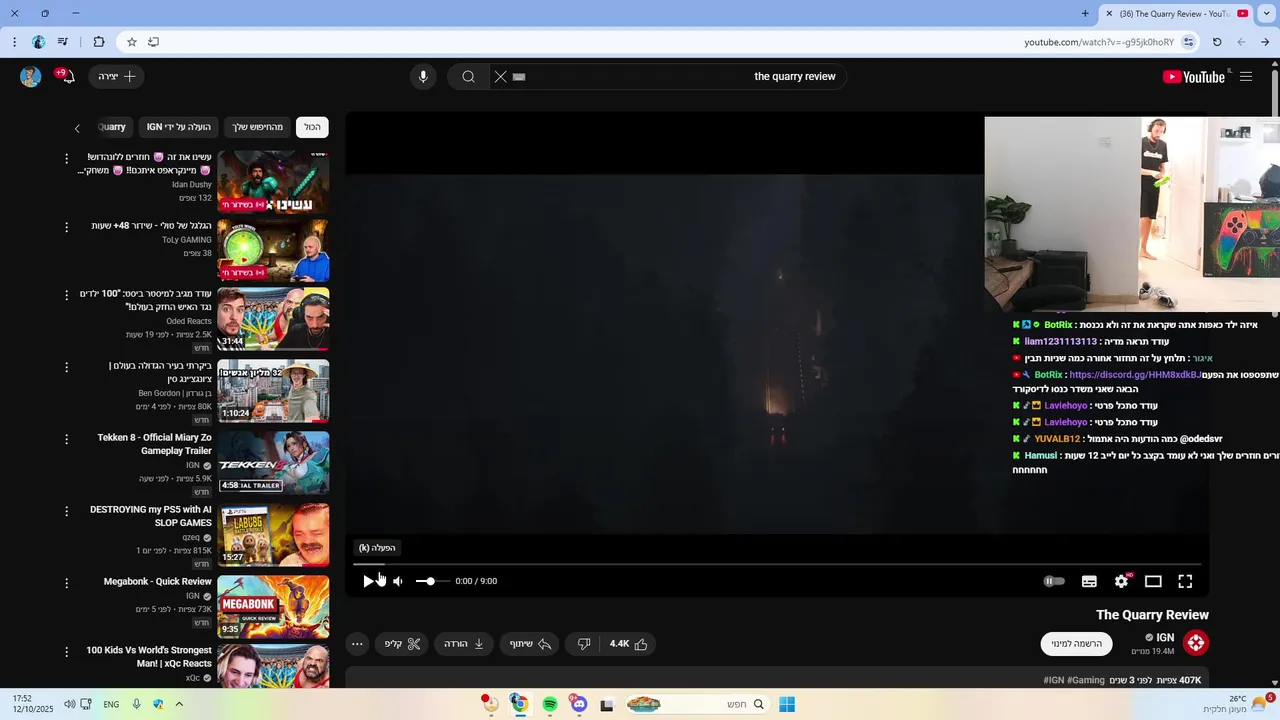Mute the video player volume
This screenshot has width=1280, height=720.
click(398, 581)
